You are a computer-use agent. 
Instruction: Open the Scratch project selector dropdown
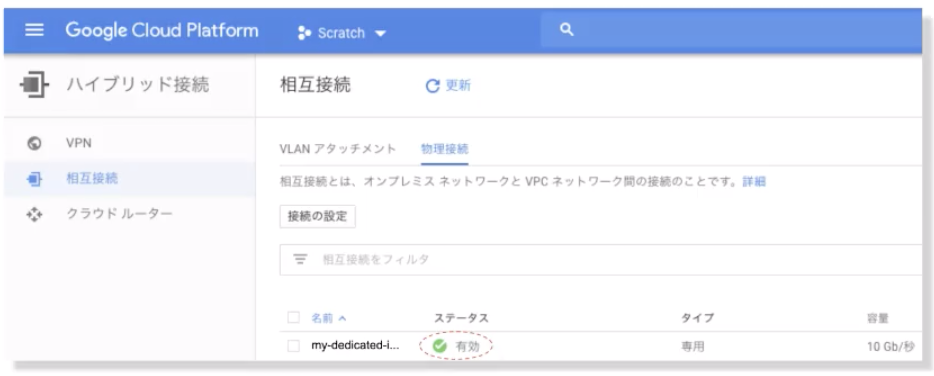(x=342, y=33)
